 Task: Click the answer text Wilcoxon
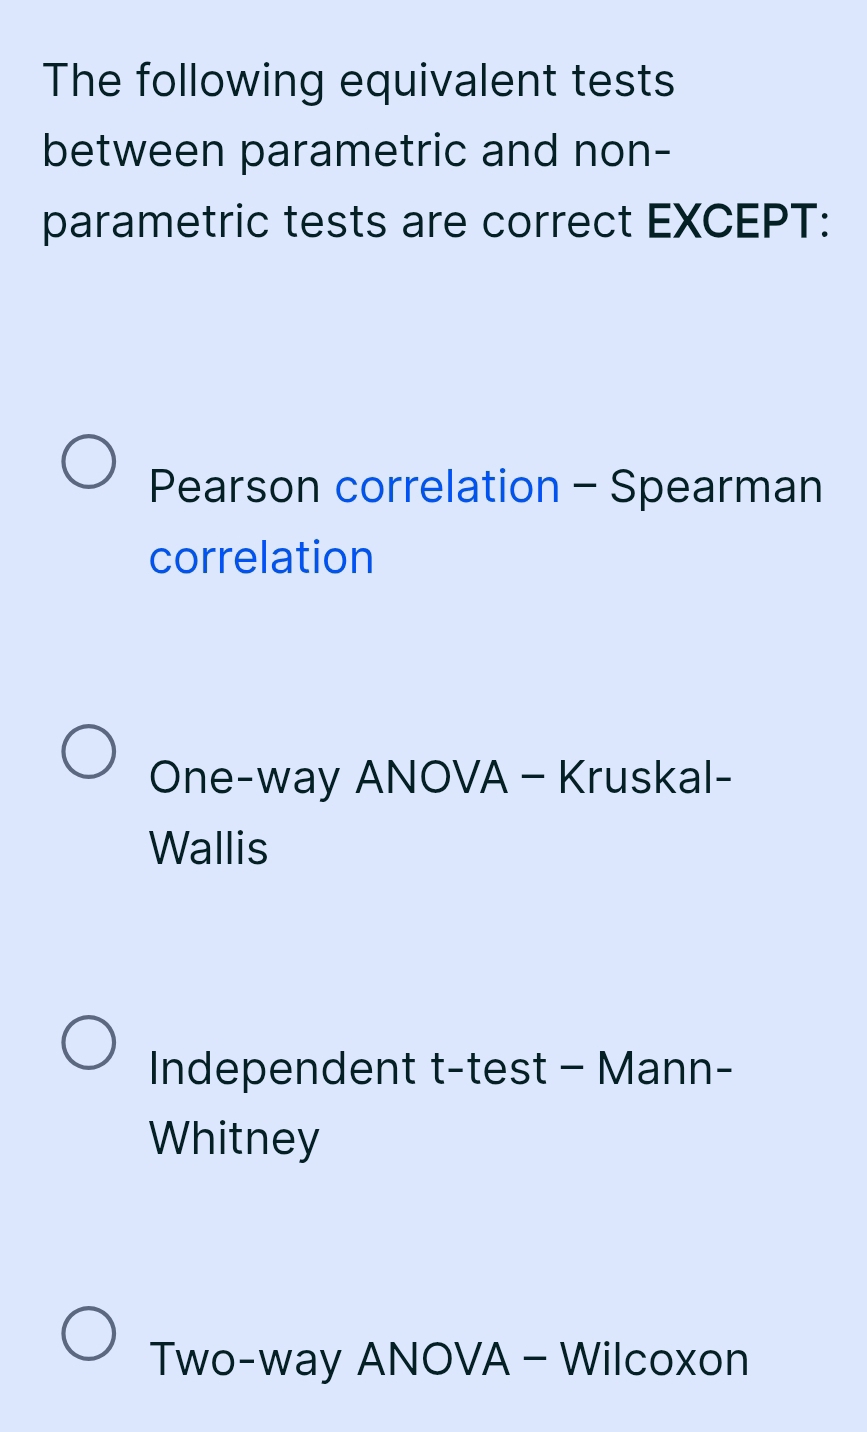pyautogui.click(x=657, y=1360)
